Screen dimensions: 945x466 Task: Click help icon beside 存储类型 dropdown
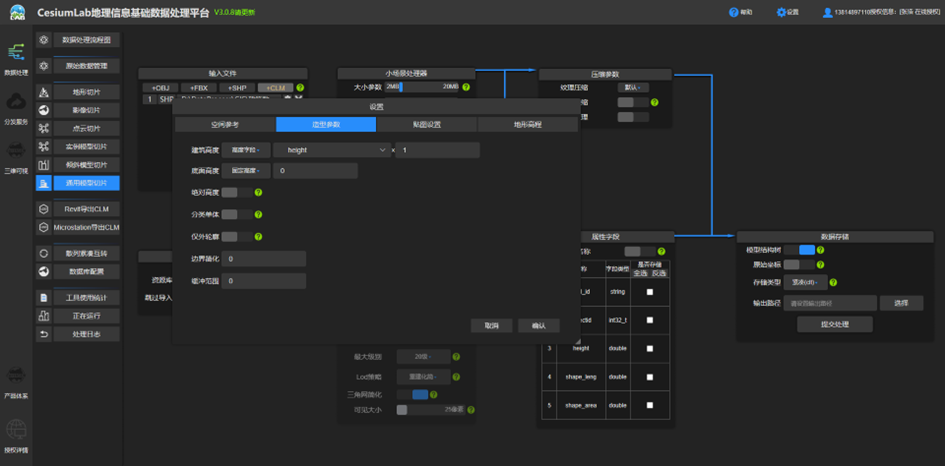834,282
